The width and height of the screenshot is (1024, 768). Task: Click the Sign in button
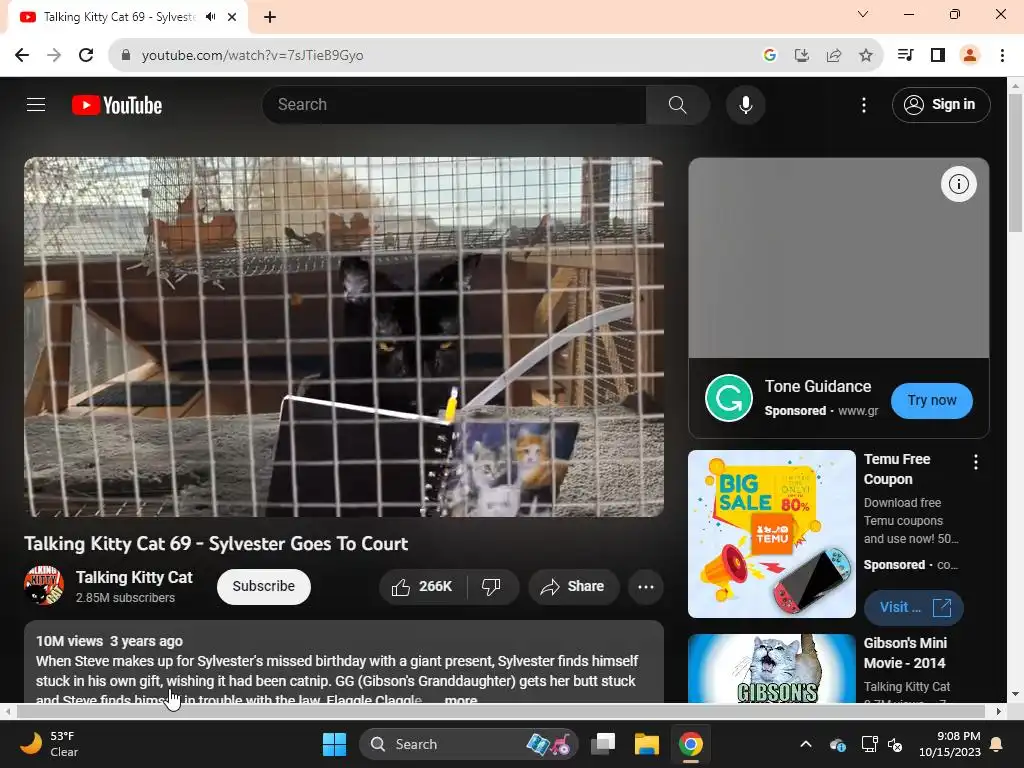(x=940, y=104)
